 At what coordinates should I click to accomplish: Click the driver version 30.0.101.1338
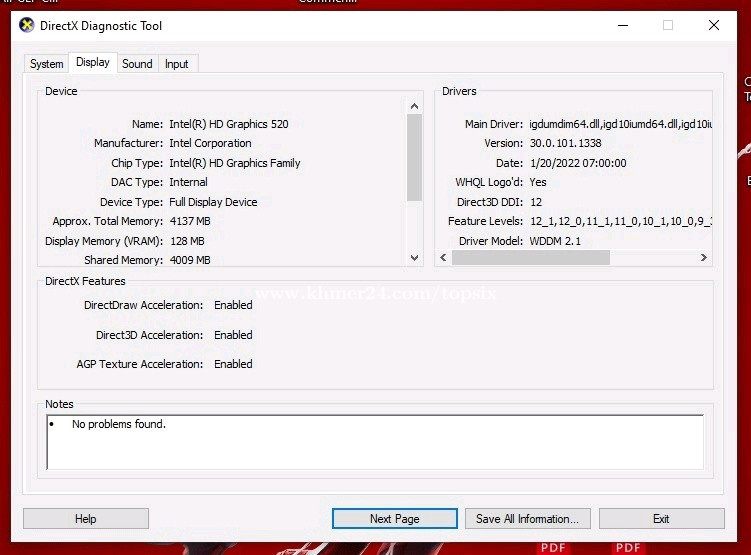pos(565,143)
